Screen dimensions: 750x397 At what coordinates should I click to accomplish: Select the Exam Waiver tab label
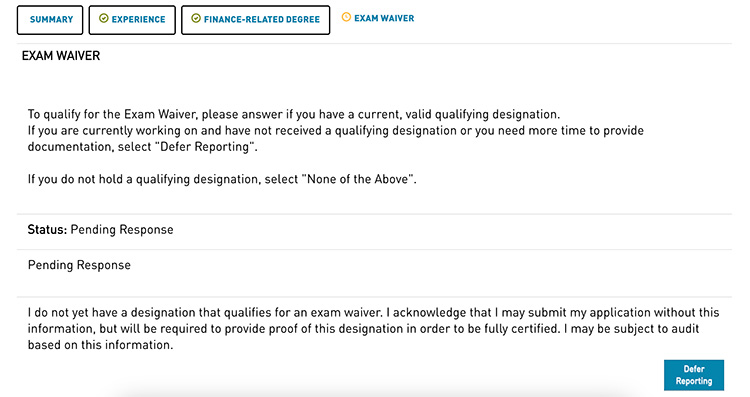click(x=384, y=18)
